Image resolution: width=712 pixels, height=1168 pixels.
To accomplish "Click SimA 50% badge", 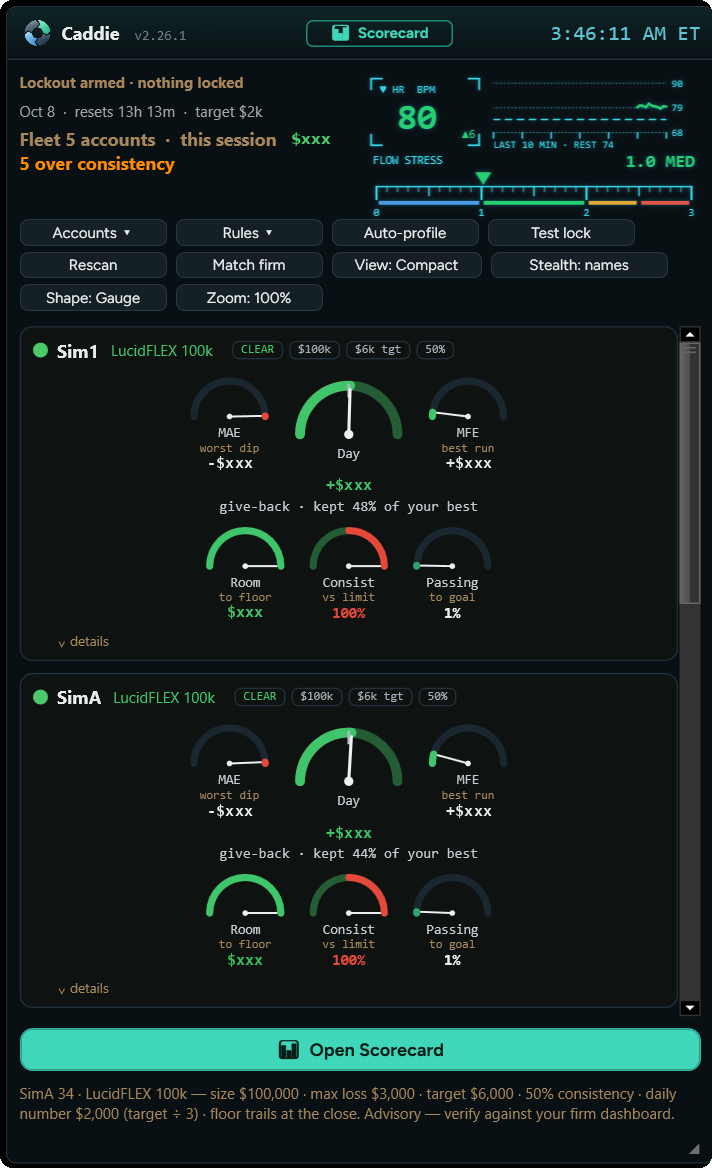I will [437, 696].
